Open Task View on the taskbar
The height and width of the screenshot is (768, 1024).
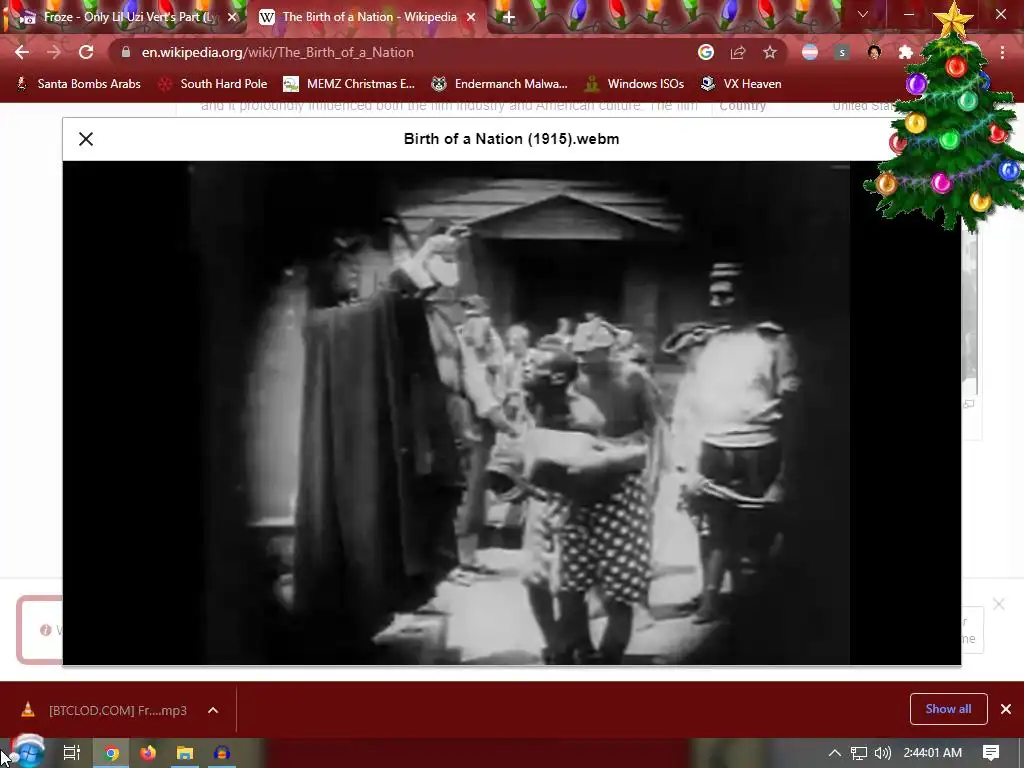(x=72, y=753)
